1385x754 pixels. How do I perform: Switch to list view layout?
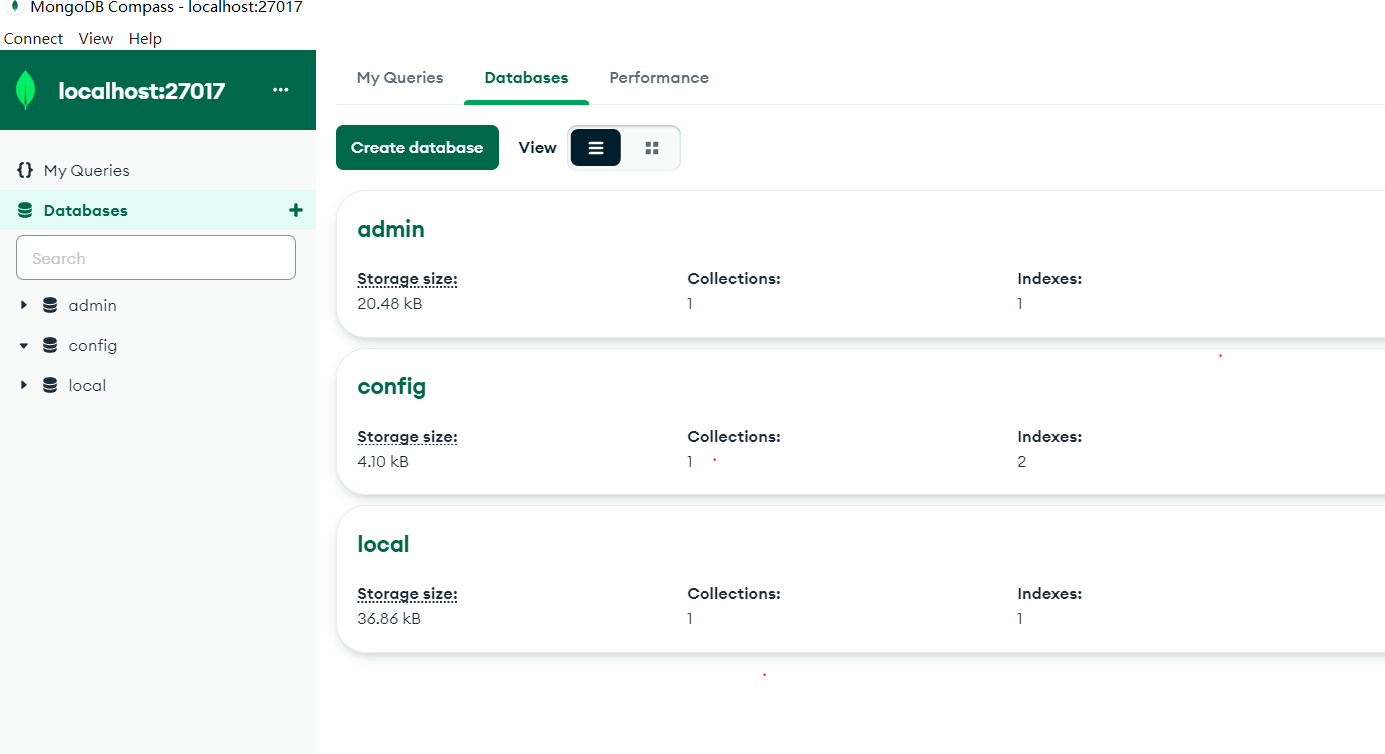(596, 148)
